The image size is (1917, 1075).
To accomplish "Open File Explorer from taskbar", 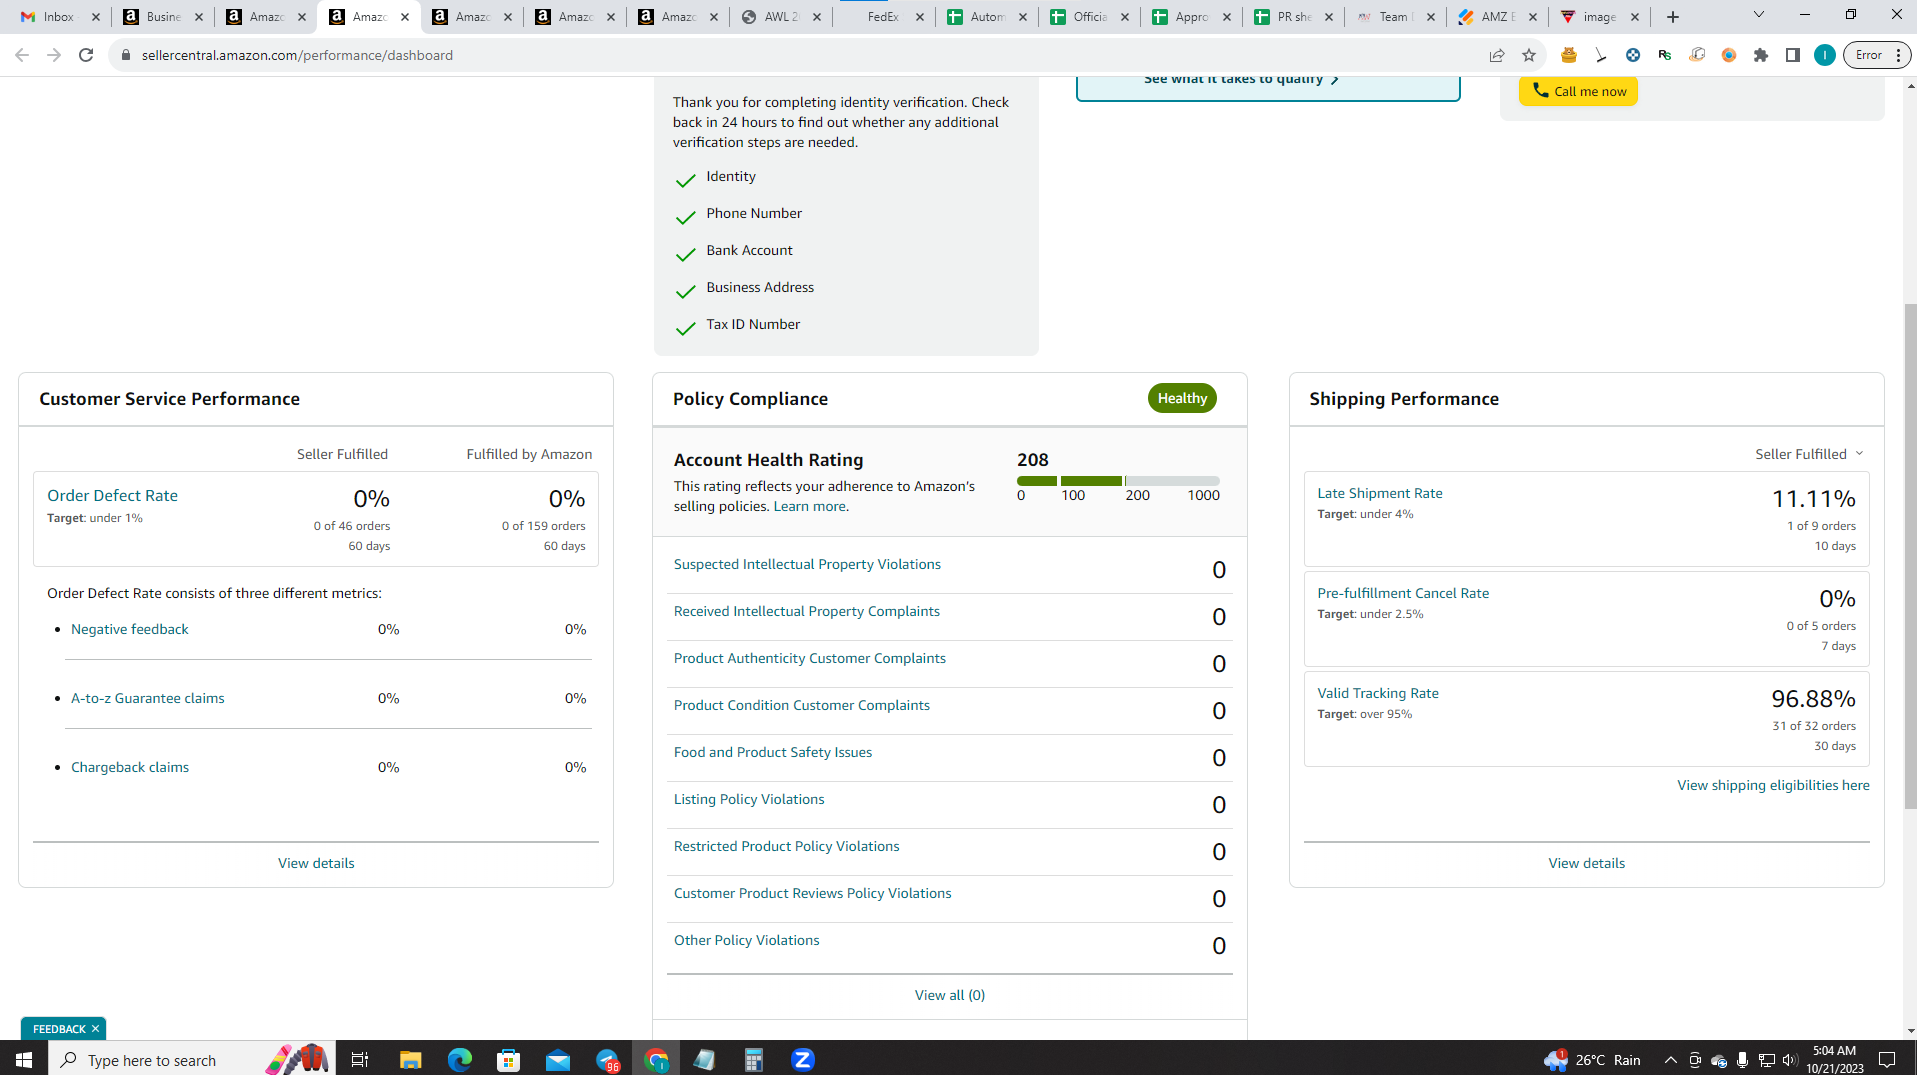I will [x=410, y=1059].
